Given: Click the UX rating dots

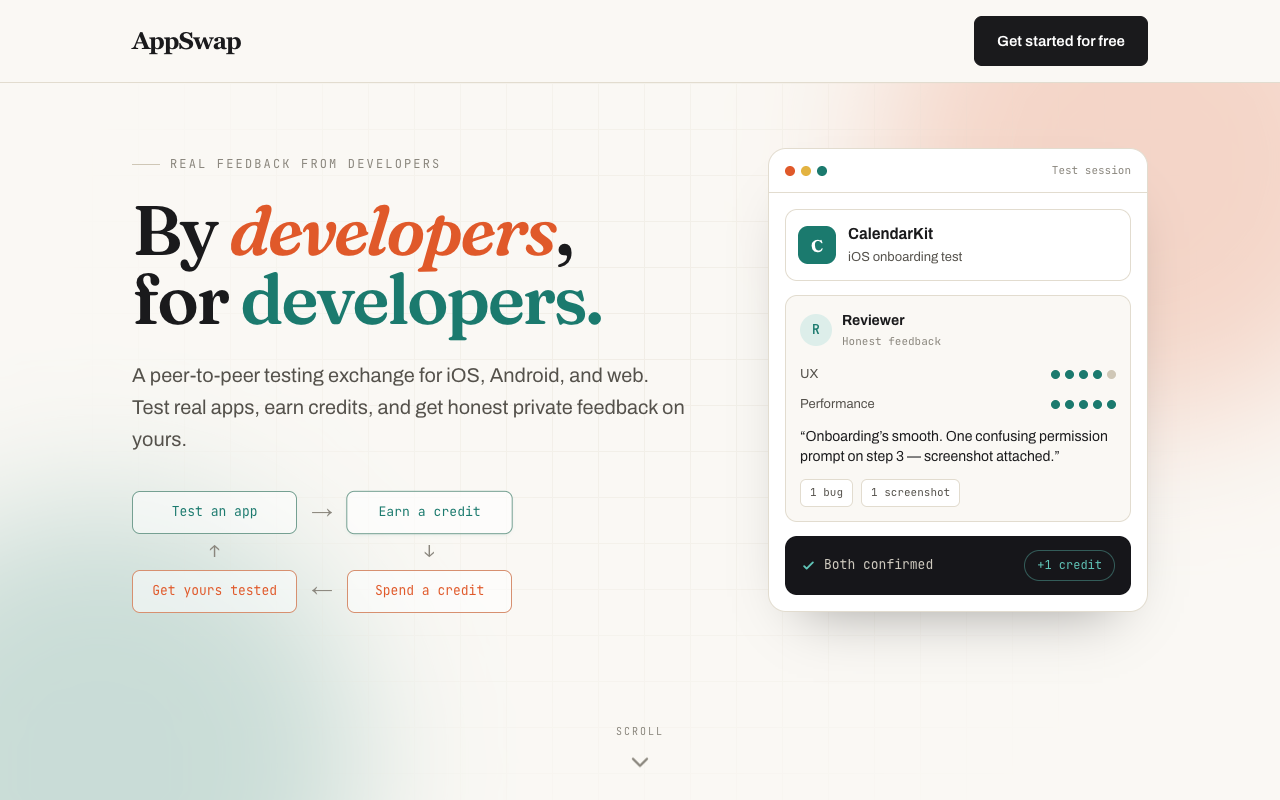Looking at the screenshot, I should [x=1083, y=375].
